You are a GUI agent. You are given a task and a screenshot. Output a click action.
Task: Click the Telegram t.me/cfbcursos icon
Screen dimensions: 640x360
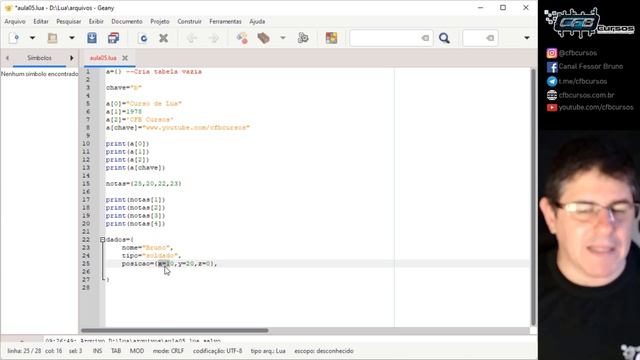pos(552,81)
